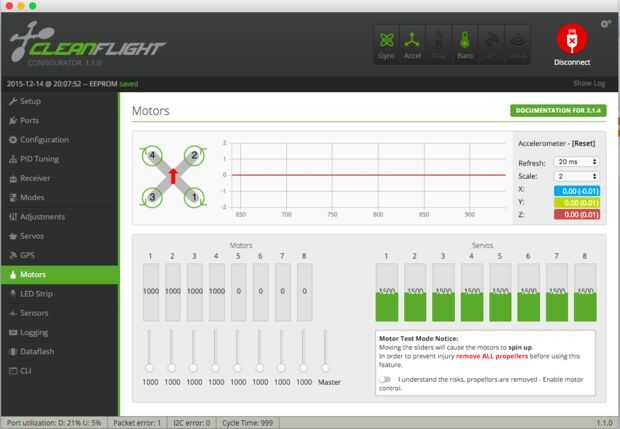Open the Scale dropdown
620x429 pixels.
coord(577,176)
